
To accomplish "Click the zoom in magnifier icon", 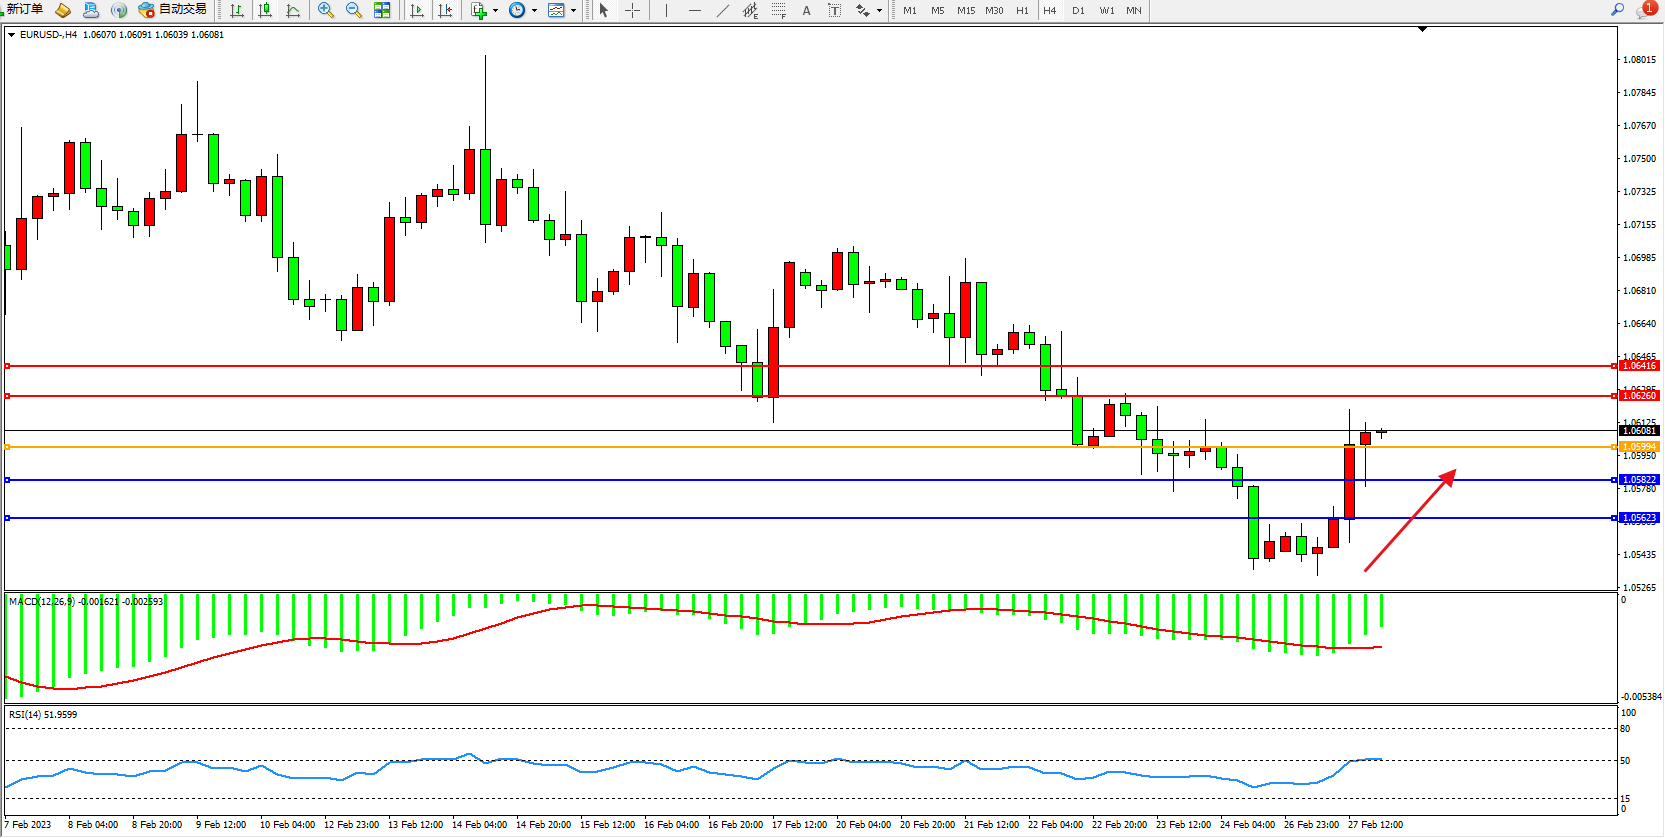I will 325,10.
